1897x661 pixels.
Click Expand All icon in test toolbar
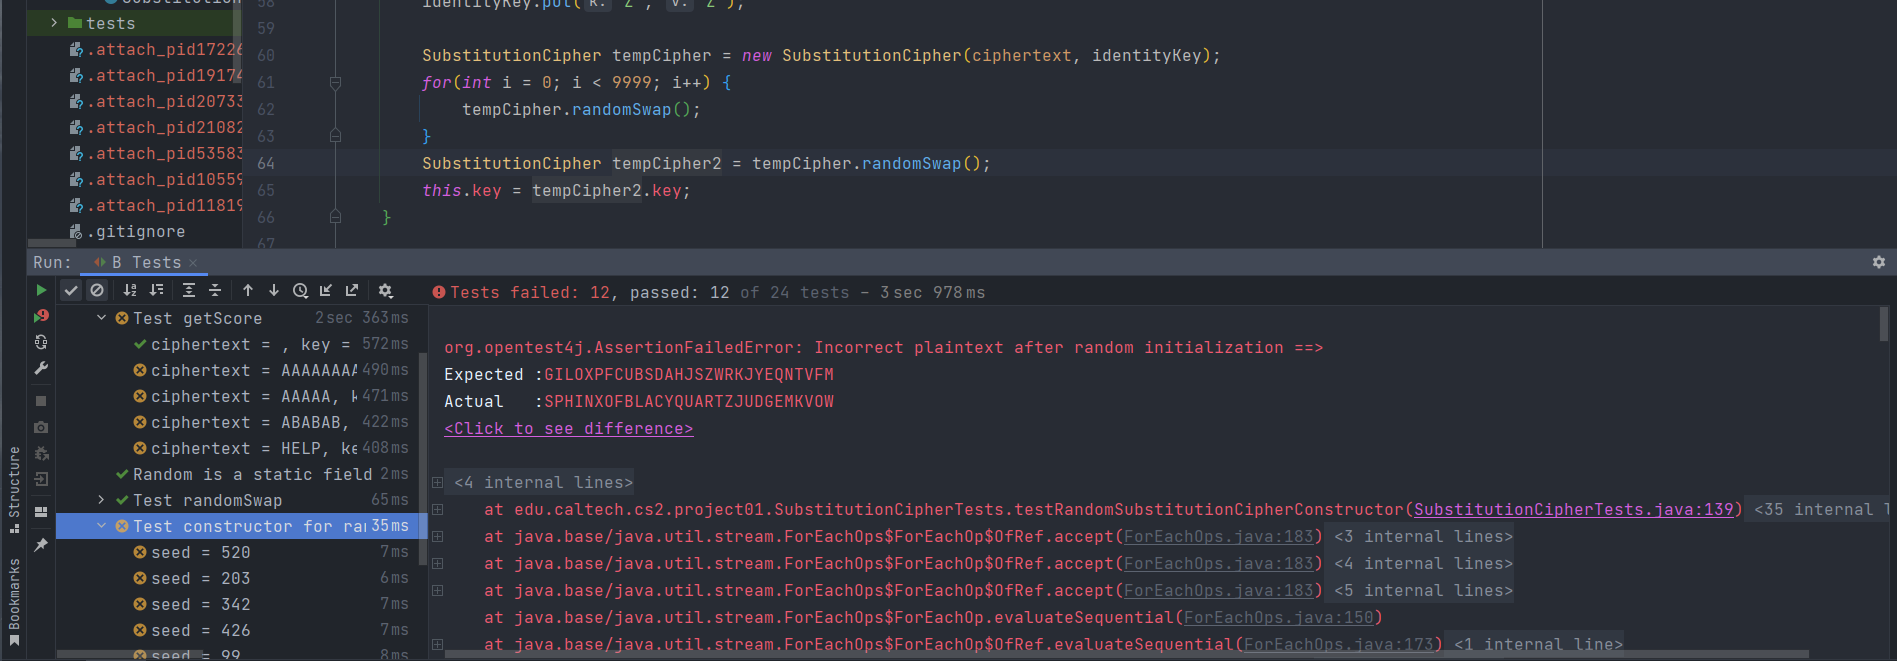(189, 291)
